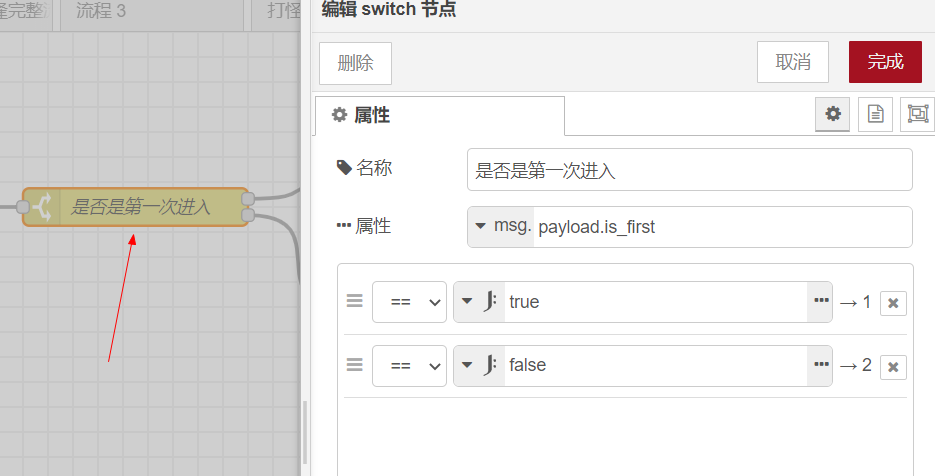Click the switch icon on the canvas node
The height and width of the screenshot is (476, 935).
click(42, 207)
